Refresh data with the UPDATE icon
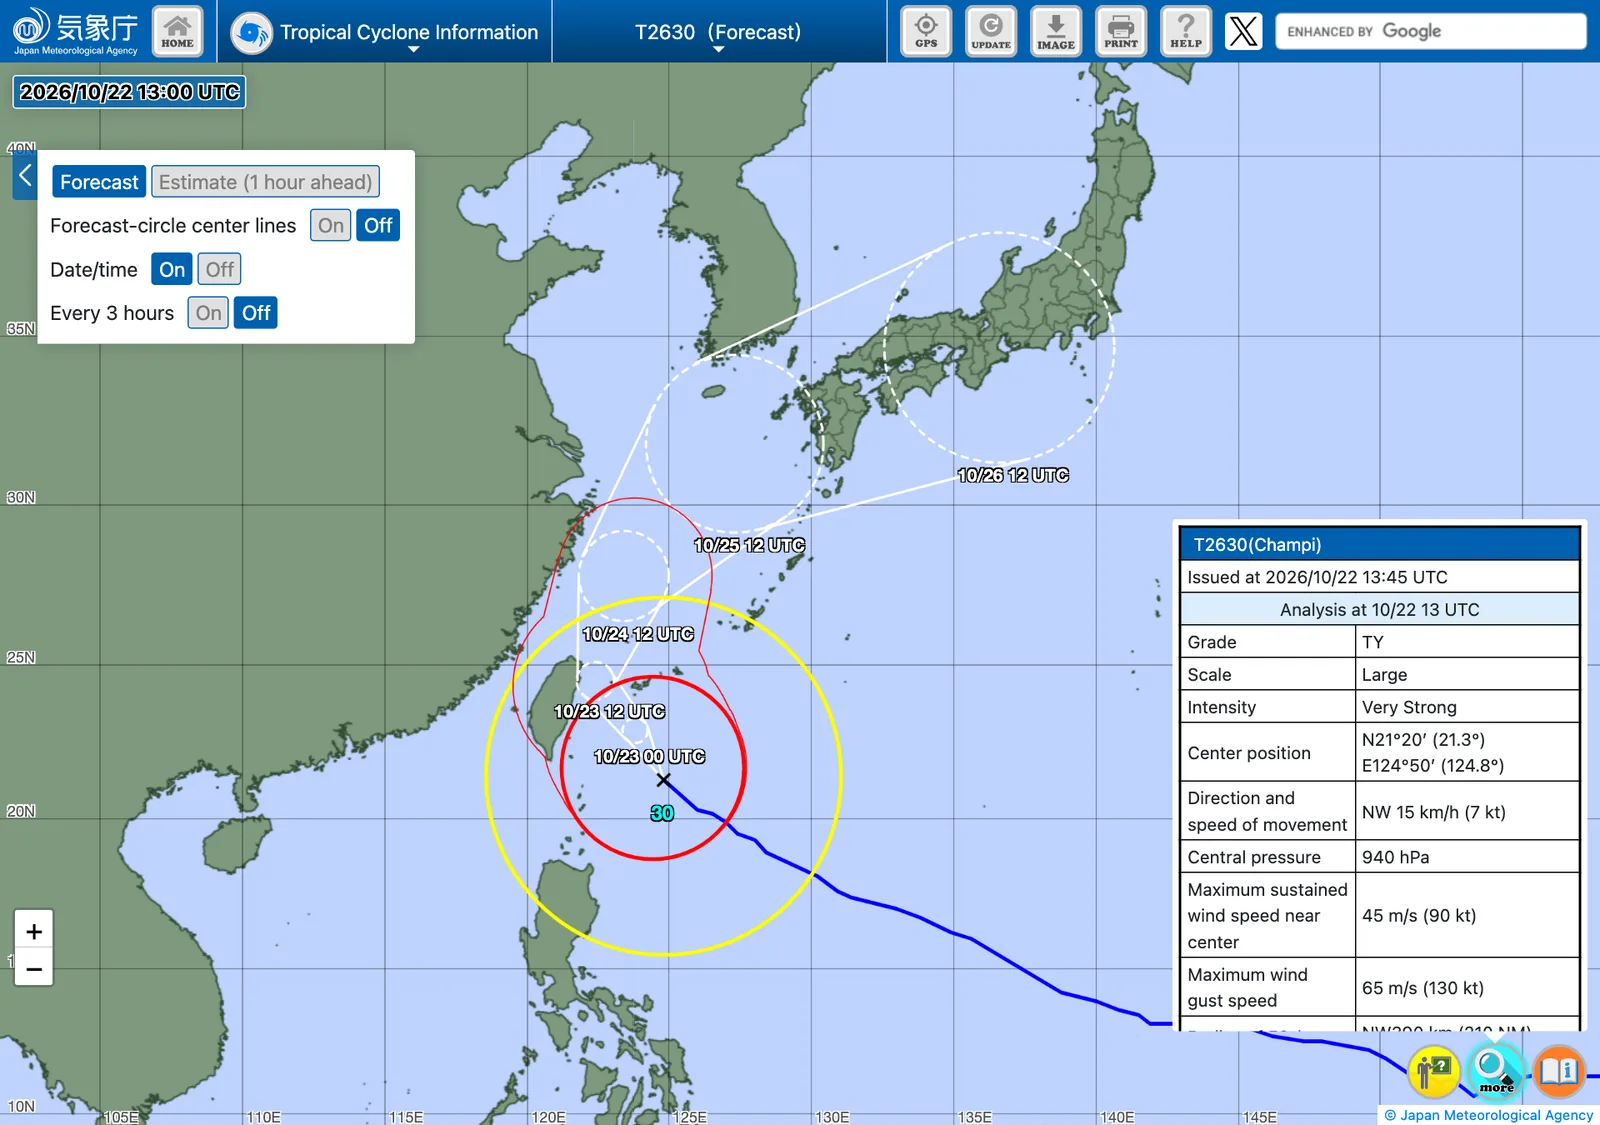The width and height of the screenshot is (1600, 1125). (x=991, y=31)
